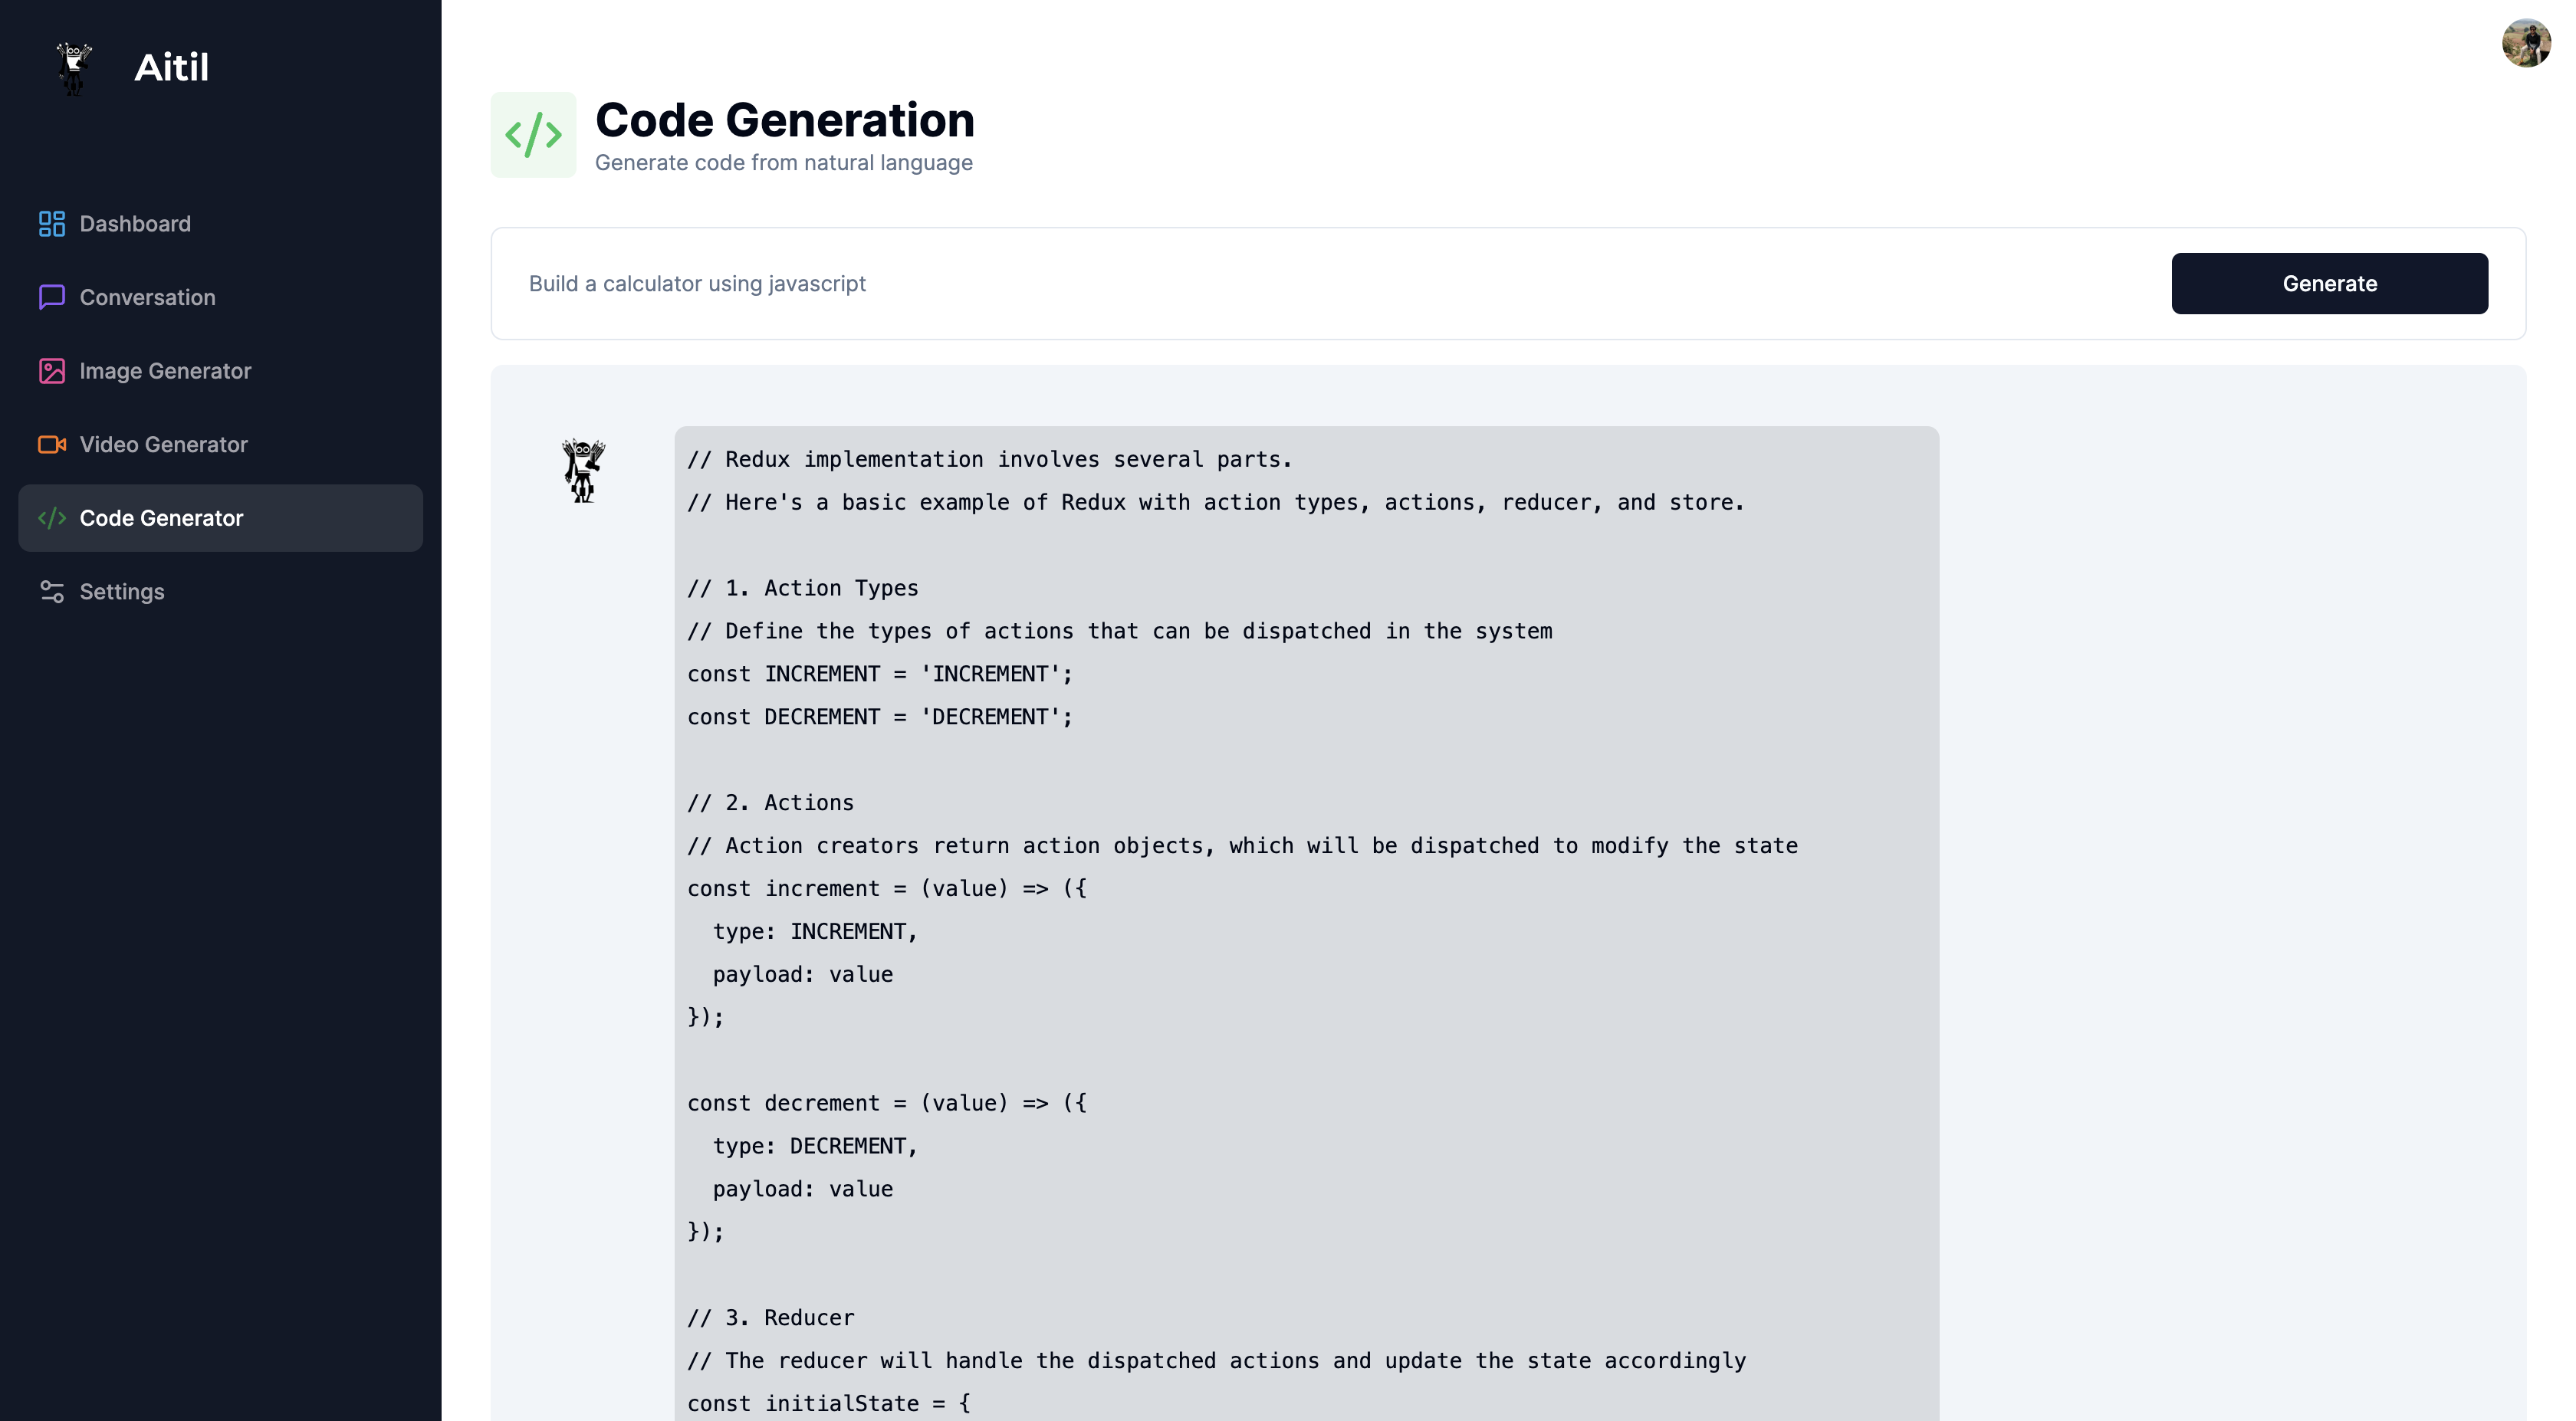Select Image Generator sidebar entry
The width and height of the screenshot is (2576, 1421).
click(x=165, y=371)
